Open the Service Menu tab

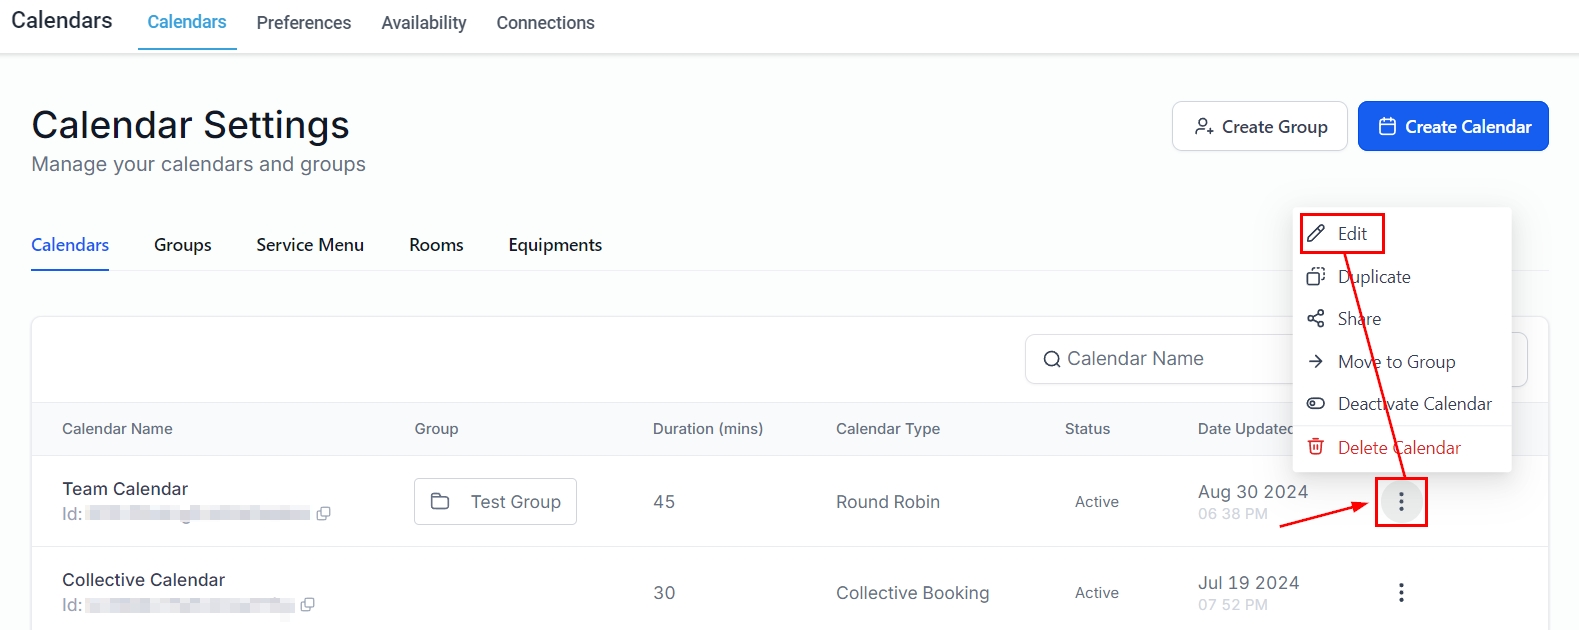[x=310, y=245]
